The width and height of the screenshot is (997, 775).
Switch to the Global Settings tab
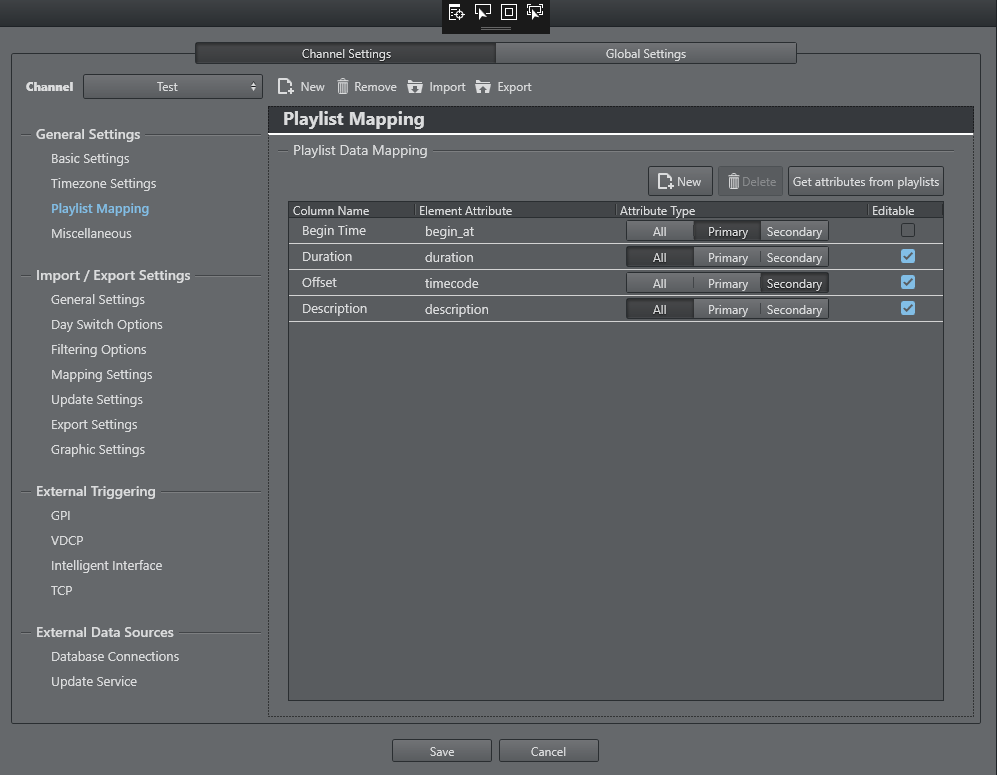click(x=645, y=54)
